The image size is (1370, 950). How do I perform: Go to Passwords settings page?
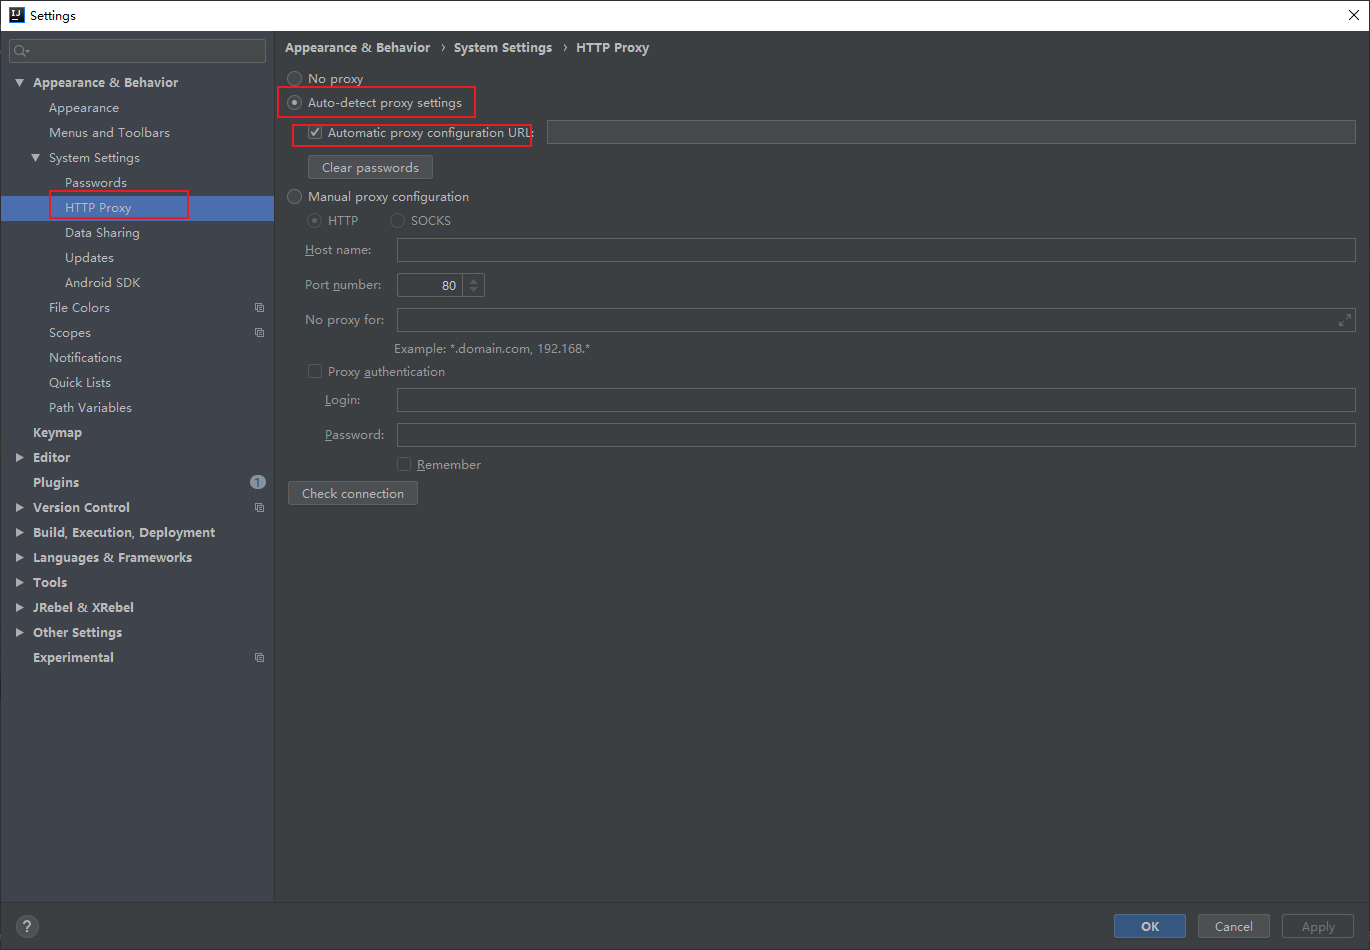point(96,183)
